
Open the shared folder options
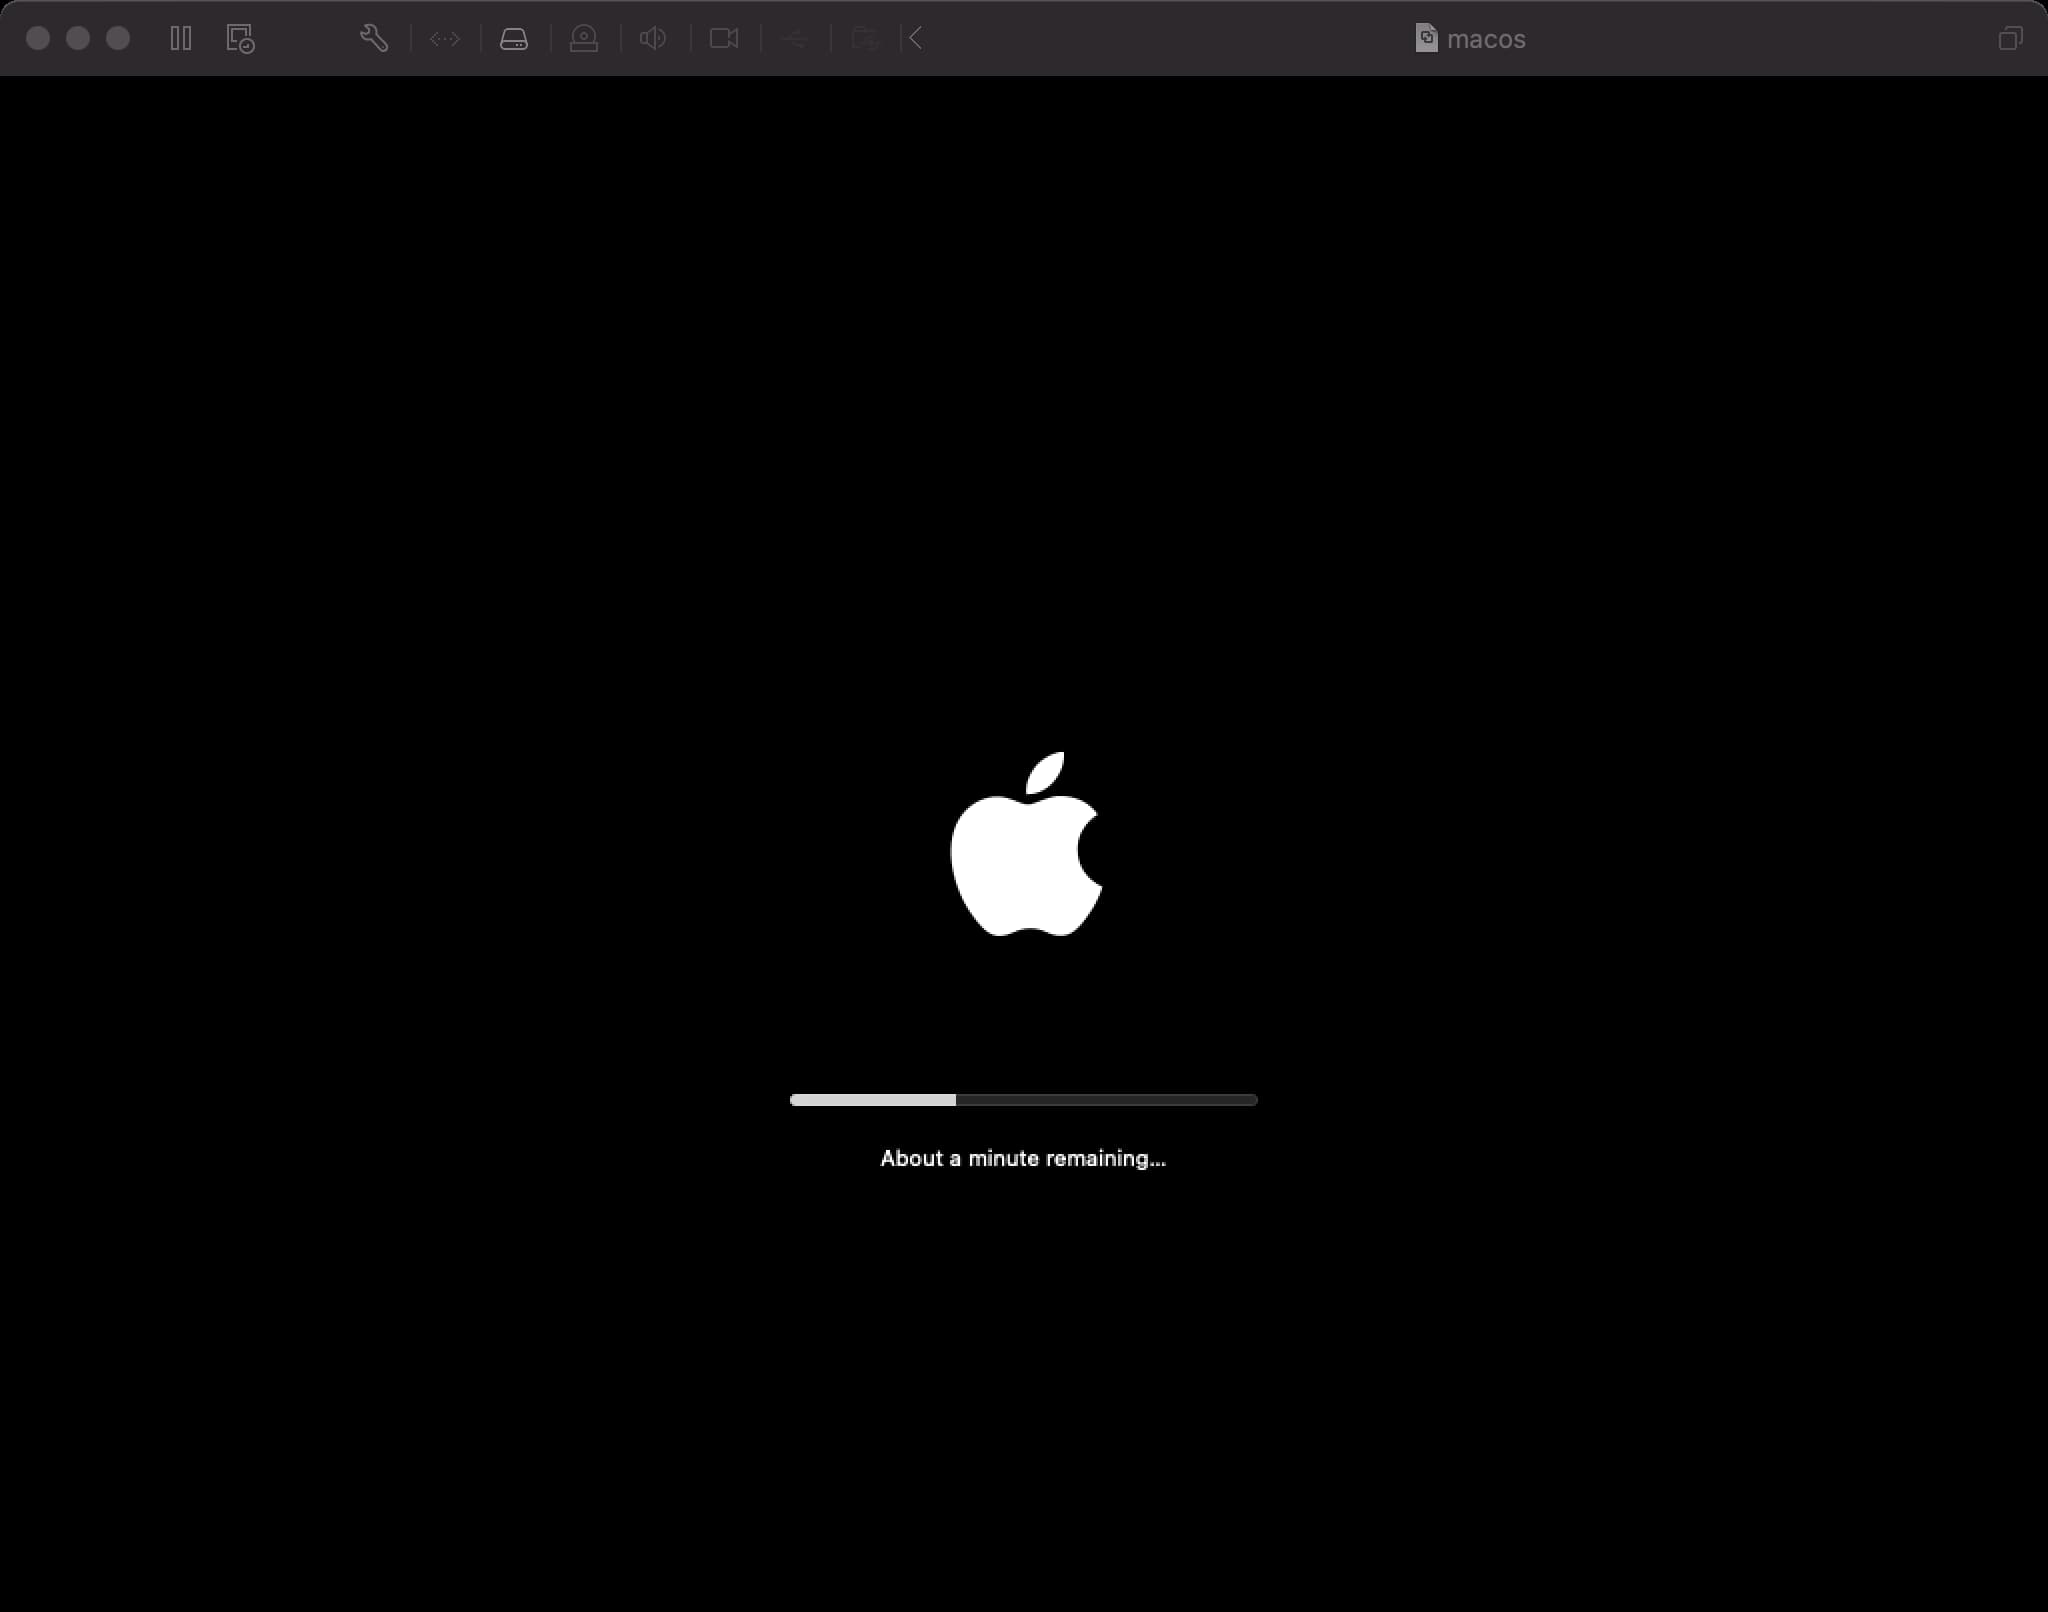[865, 39]
